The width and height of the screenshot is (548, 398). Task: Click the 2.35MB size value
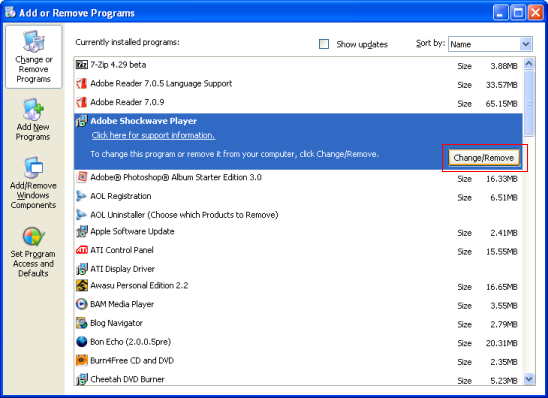pyautogui.click(x=504, y=362)
